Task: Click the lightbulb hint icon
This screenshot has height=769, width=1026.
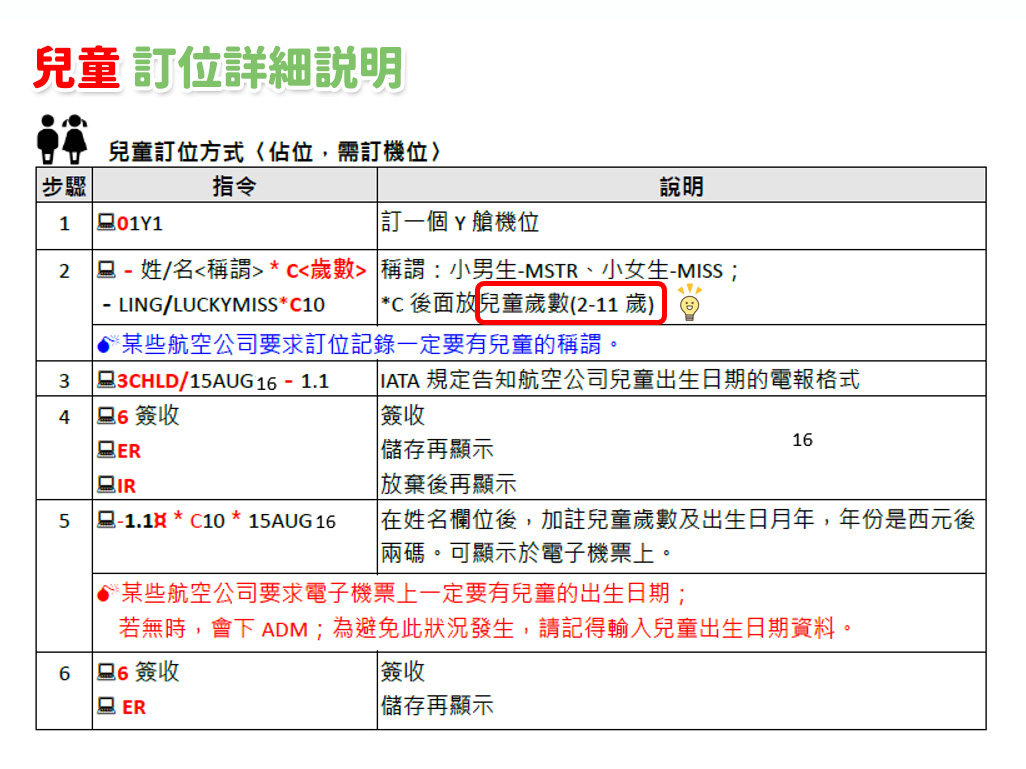Action: click(x=689, y=303)
